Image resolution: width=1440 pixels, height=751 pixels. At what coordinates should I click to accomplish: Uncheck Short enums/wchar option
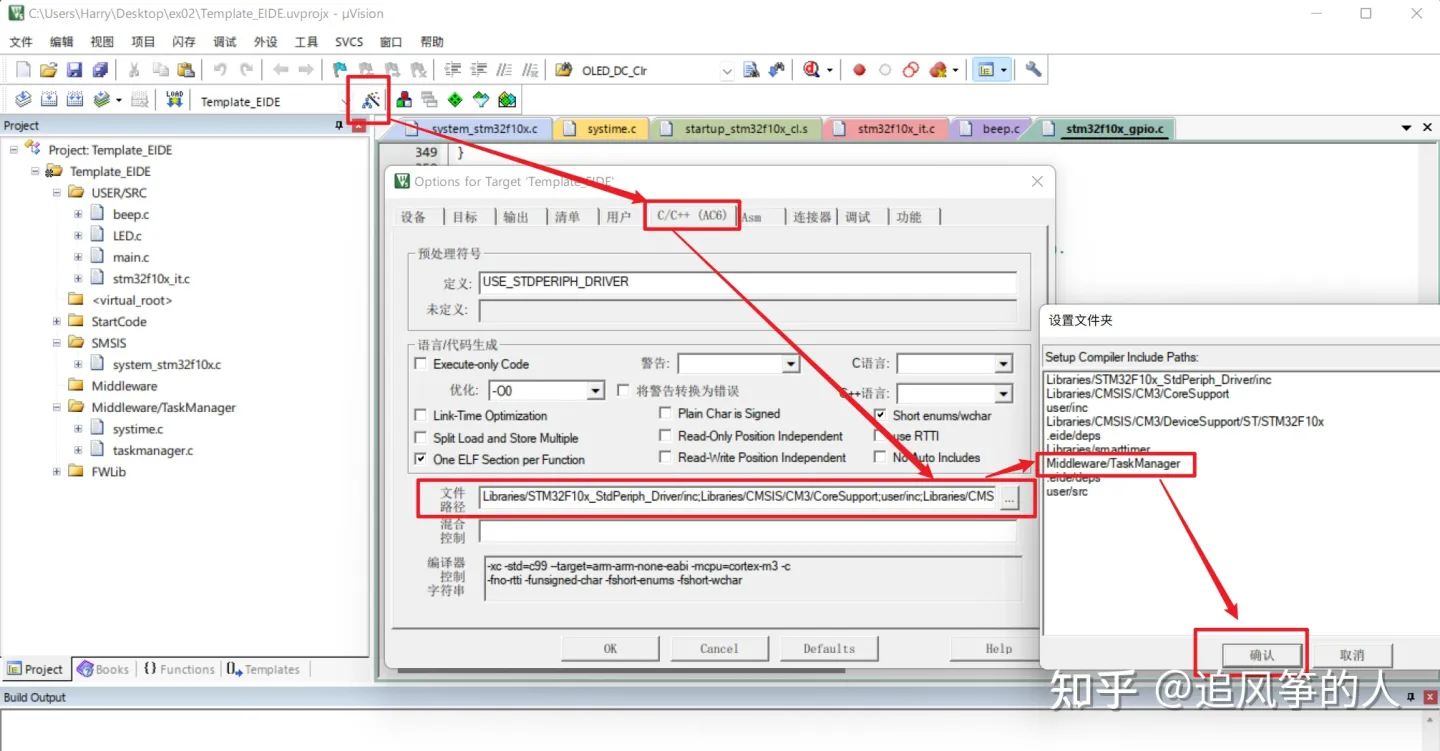(880, 415)
